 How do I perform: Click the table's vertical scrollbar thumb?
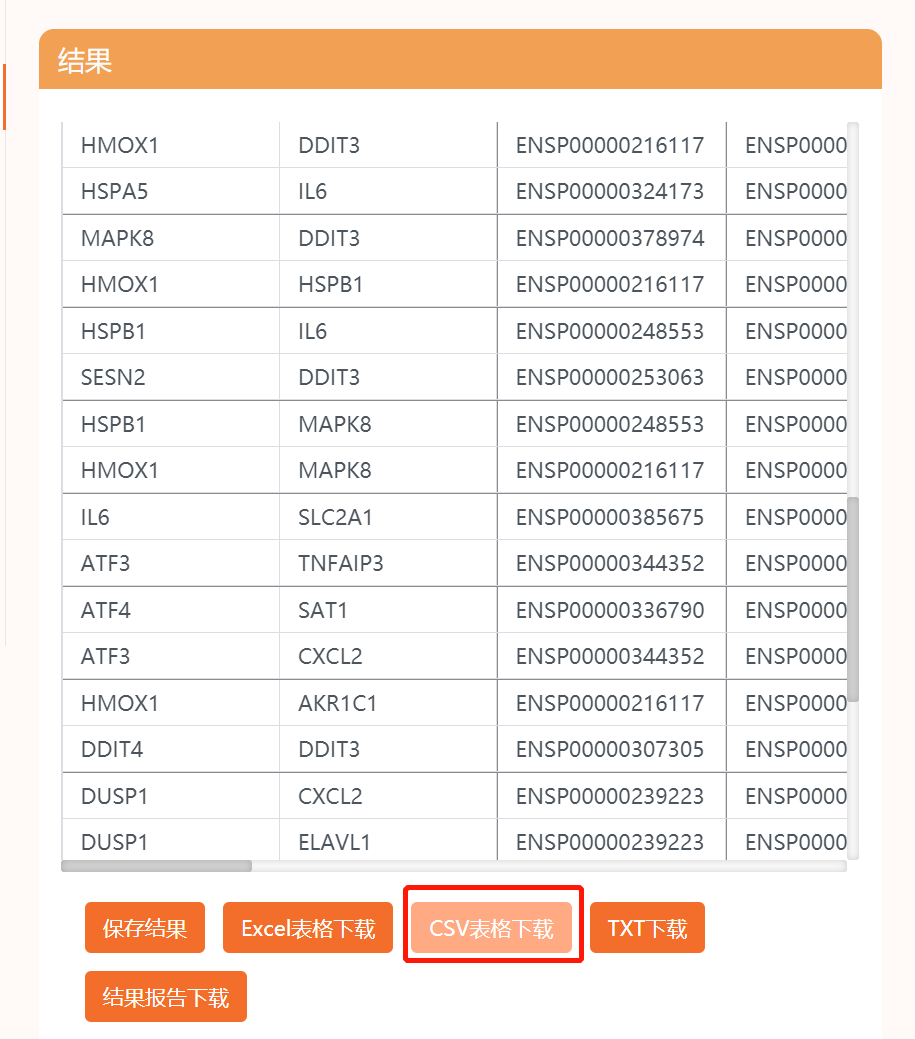853,598
